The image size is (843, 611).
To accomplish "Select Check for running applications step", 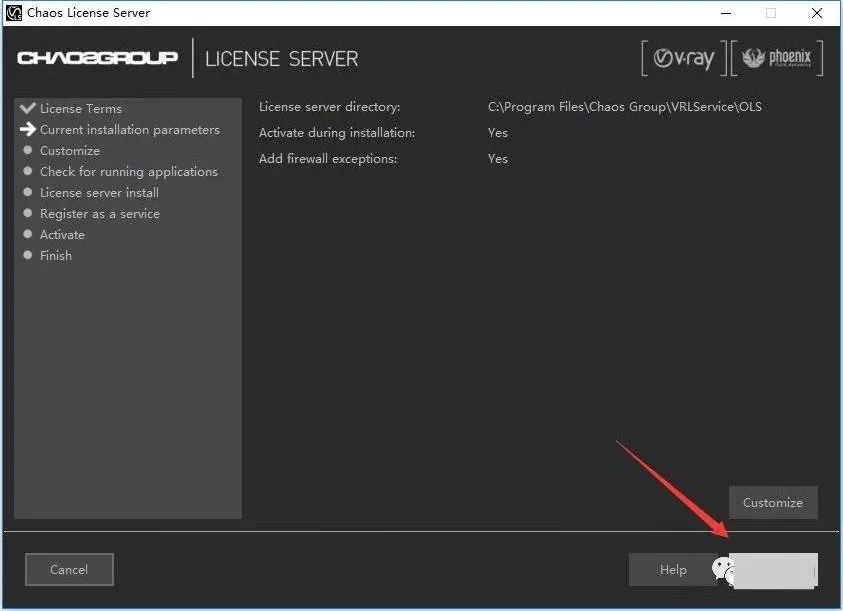I will point(129,172).
